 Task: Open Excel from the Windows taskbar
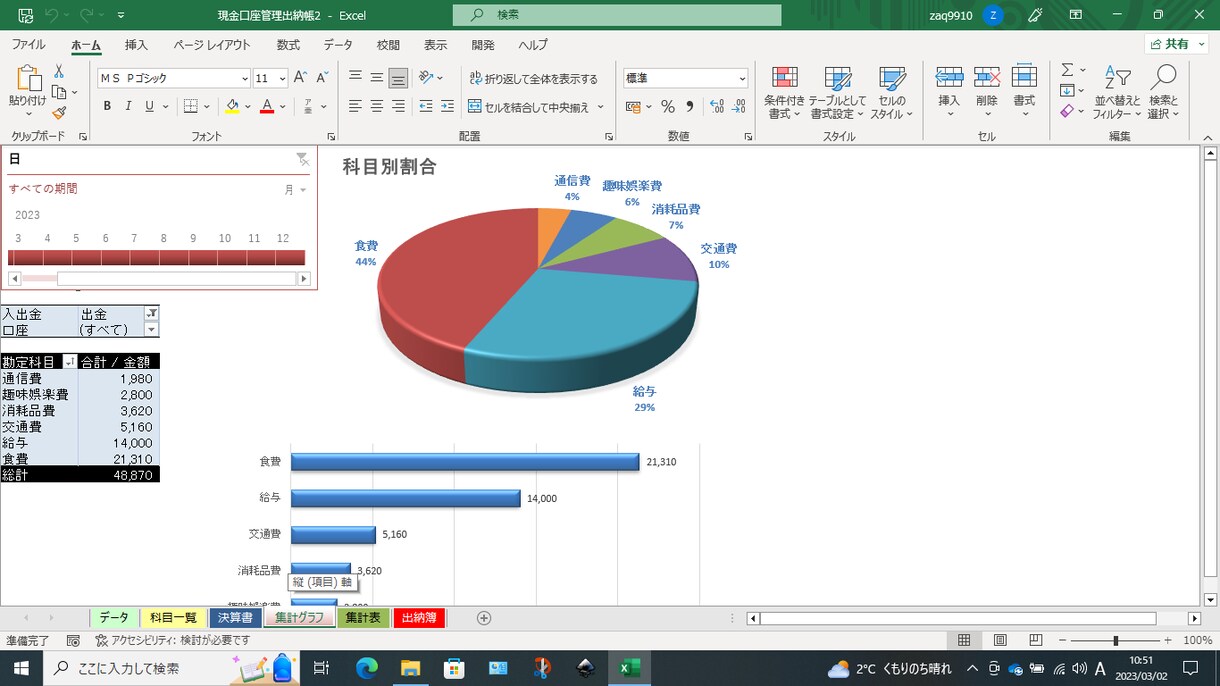tap(629, 668)
